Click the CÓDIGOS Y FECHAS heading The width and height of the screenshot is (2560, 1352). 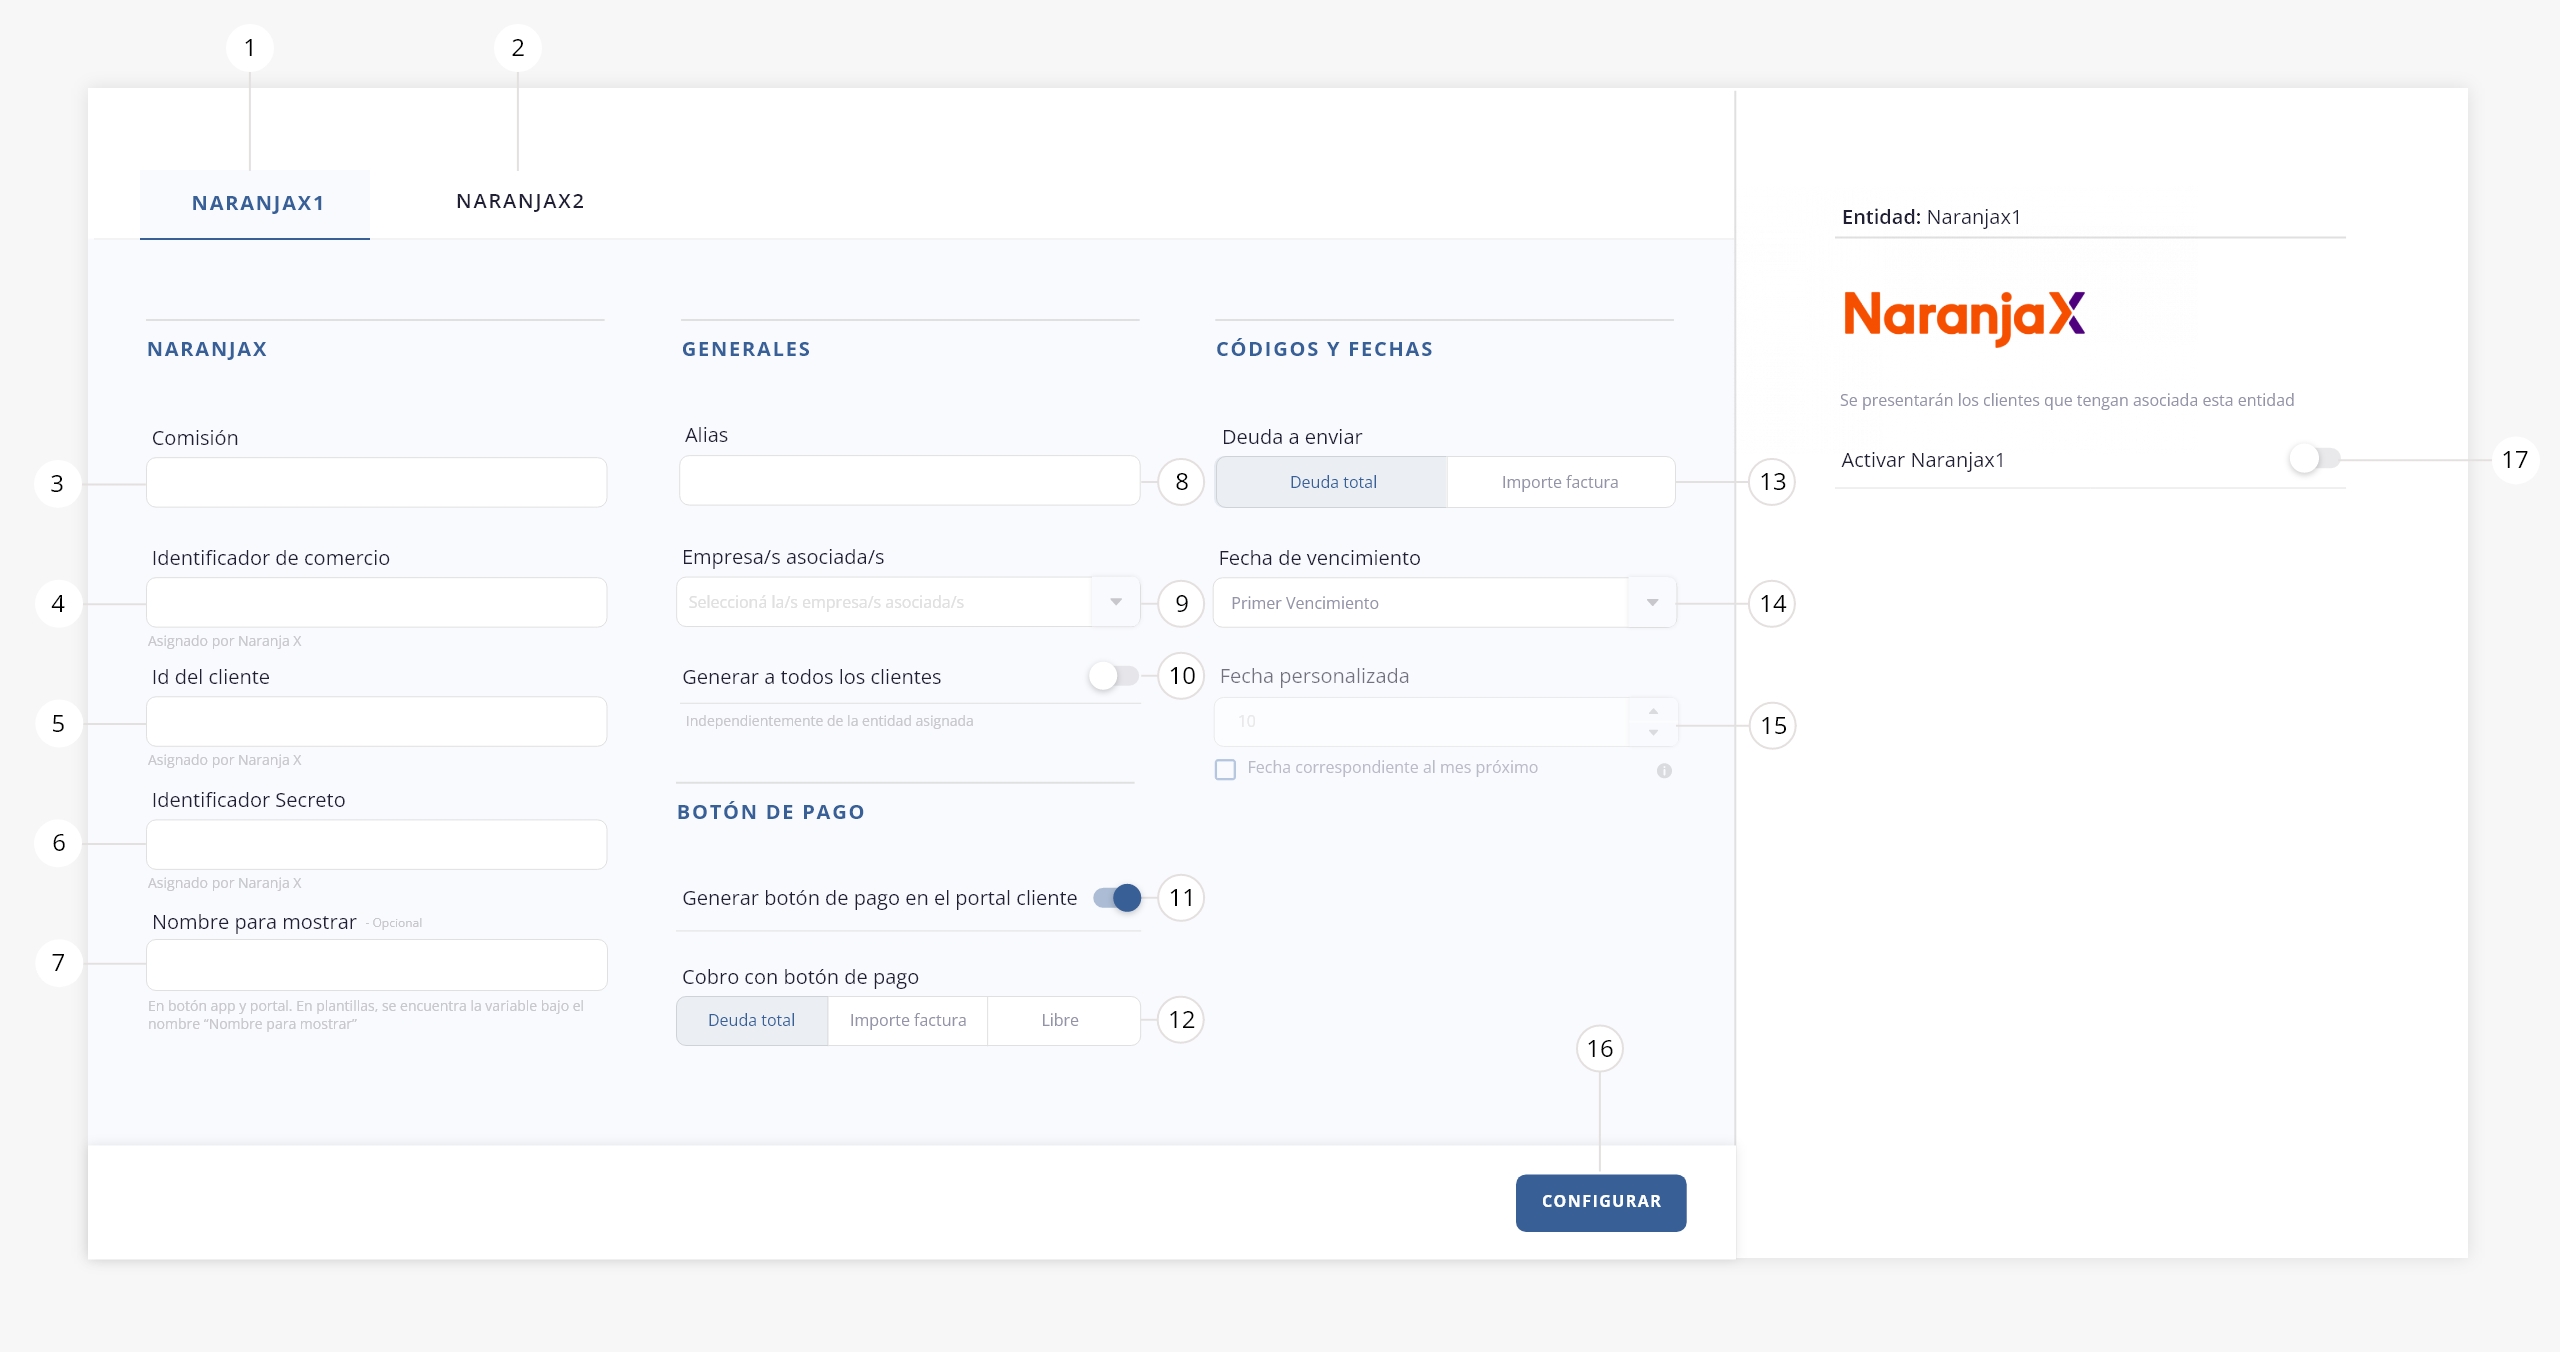click(1324, 349)
